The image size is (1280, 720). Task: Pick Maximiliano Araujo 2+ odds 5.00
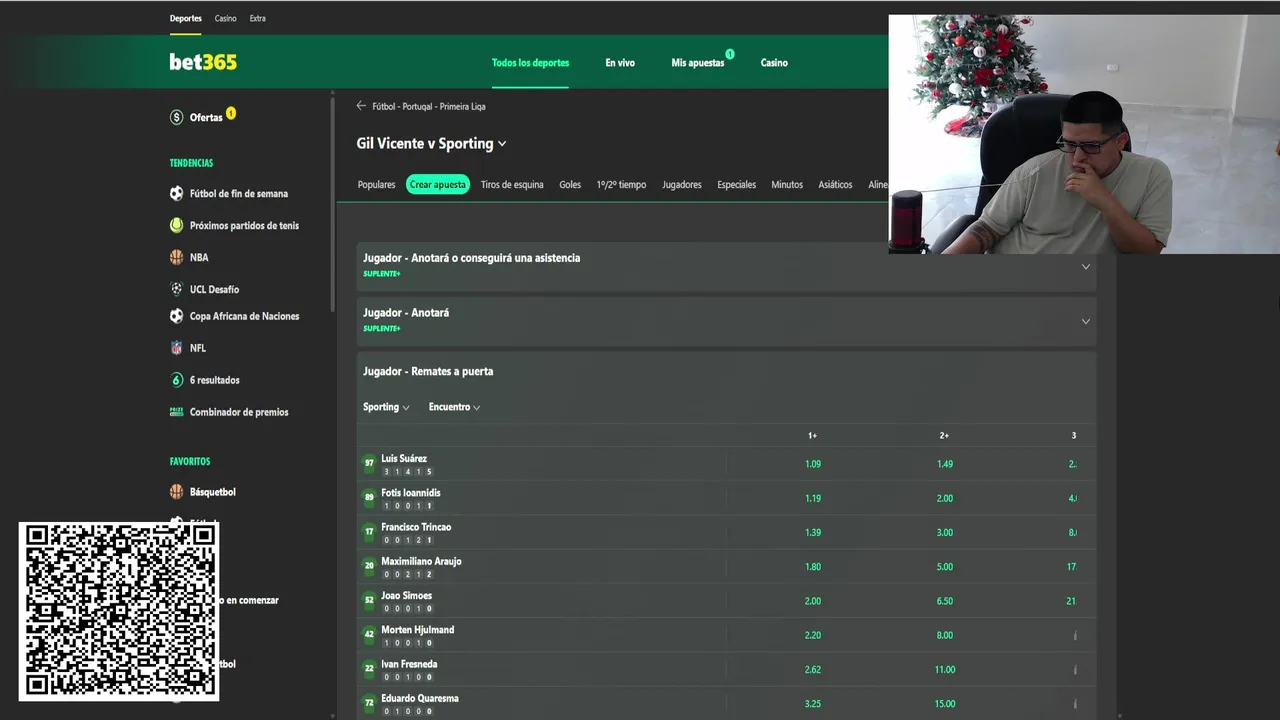click(x=945, y=567)
